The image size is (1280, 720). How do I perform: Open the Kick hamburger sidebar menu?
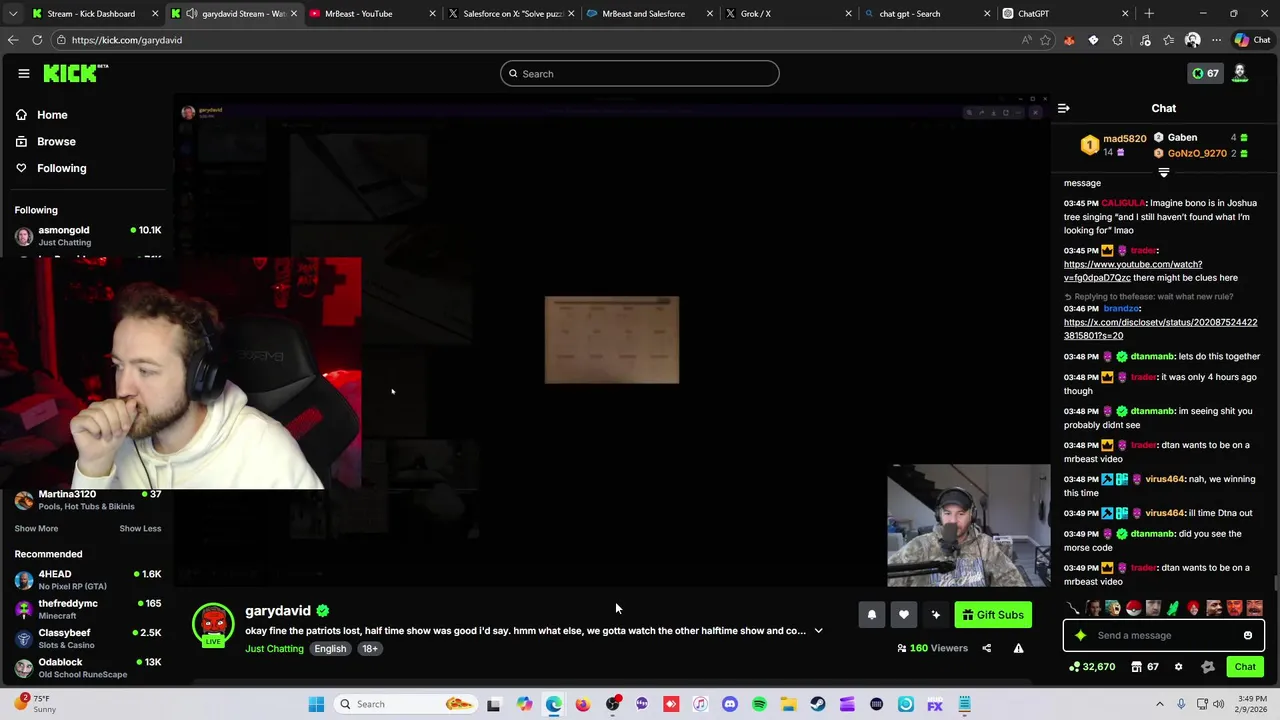pyautogui.click(x=23, y=73)
